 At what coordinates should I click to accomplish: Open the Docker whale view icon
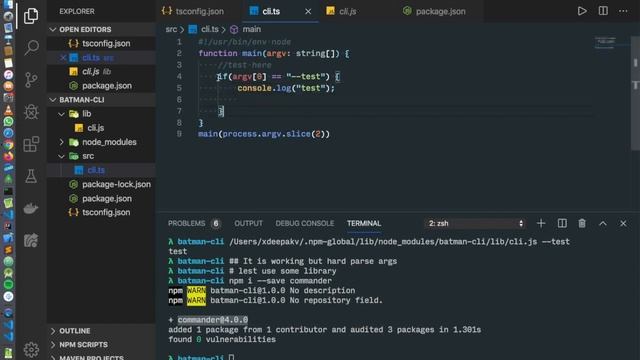click(31, 209)
